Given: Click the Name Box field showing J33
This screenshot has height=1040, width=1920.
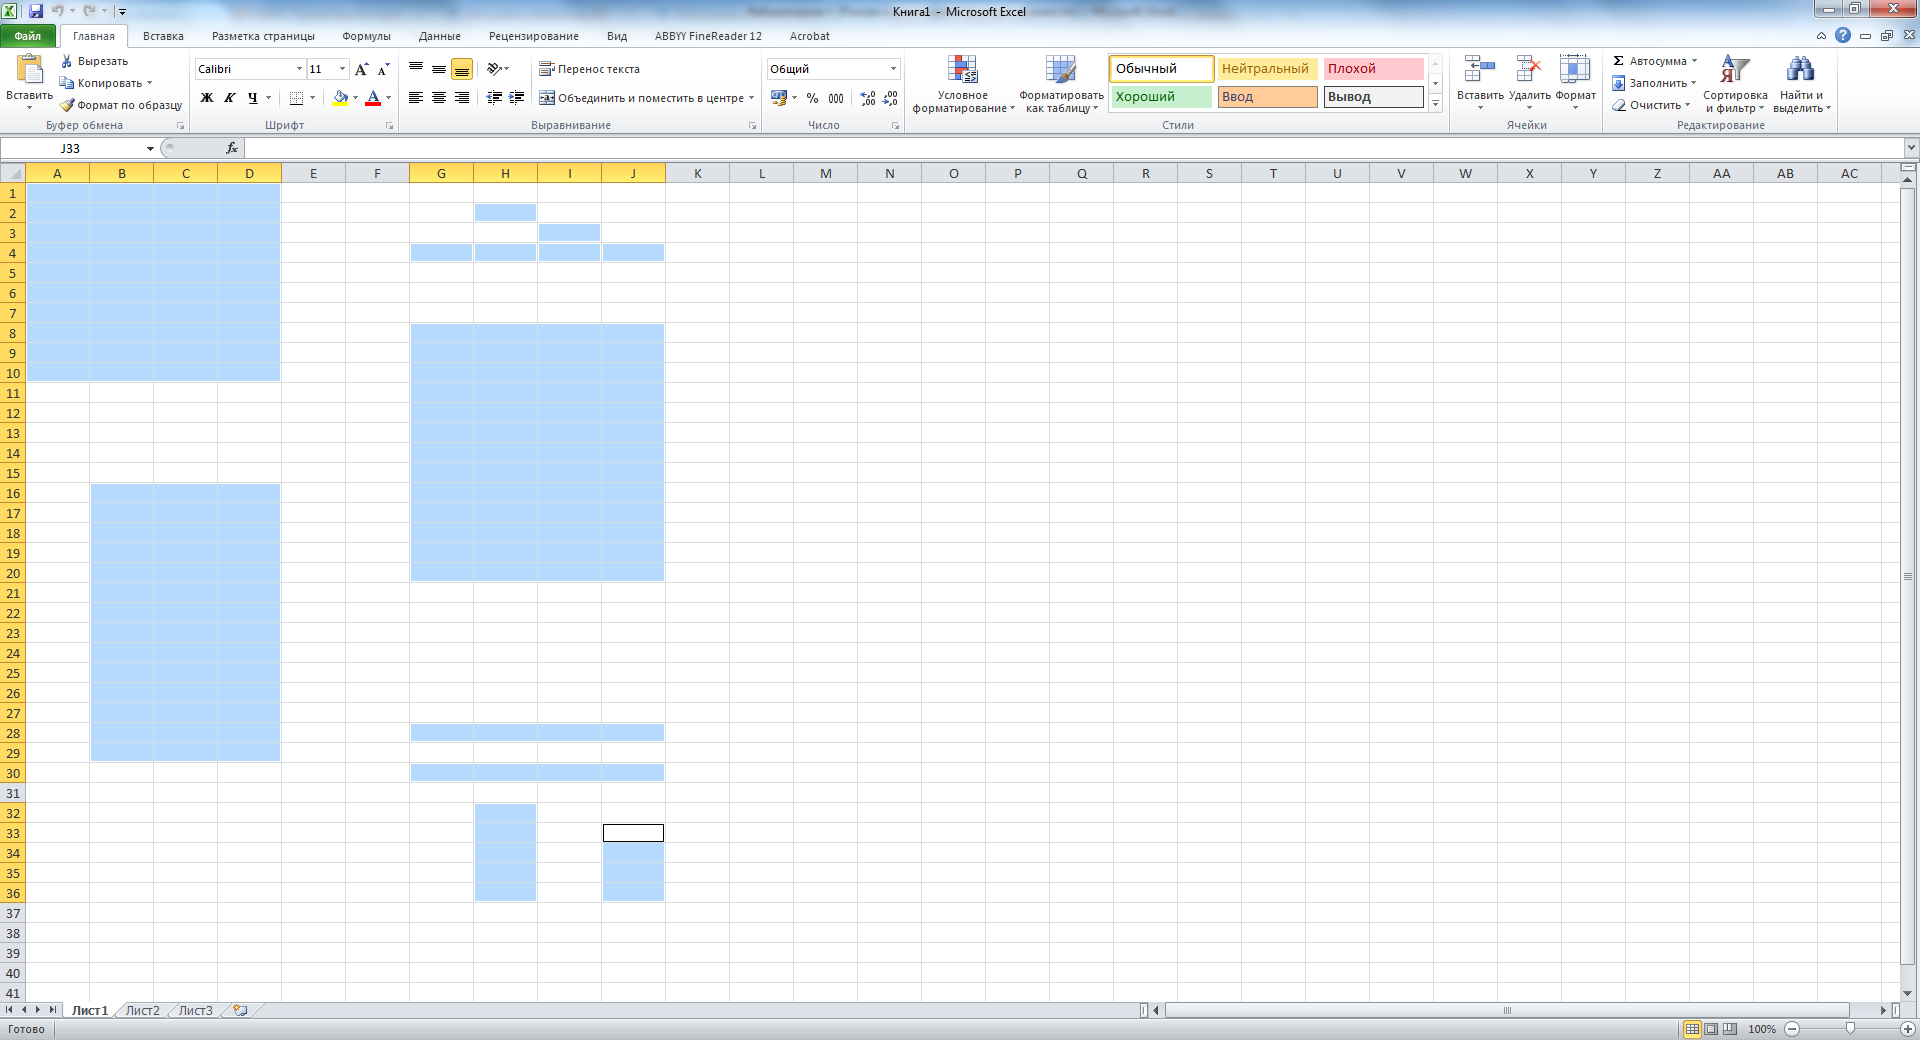Looking at the screenshot, I should pos(72,148).
